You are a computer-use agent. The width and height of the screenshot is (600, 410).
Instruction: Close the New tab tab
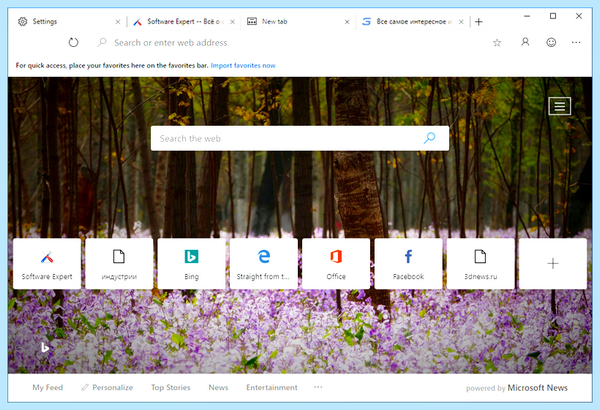347,22
